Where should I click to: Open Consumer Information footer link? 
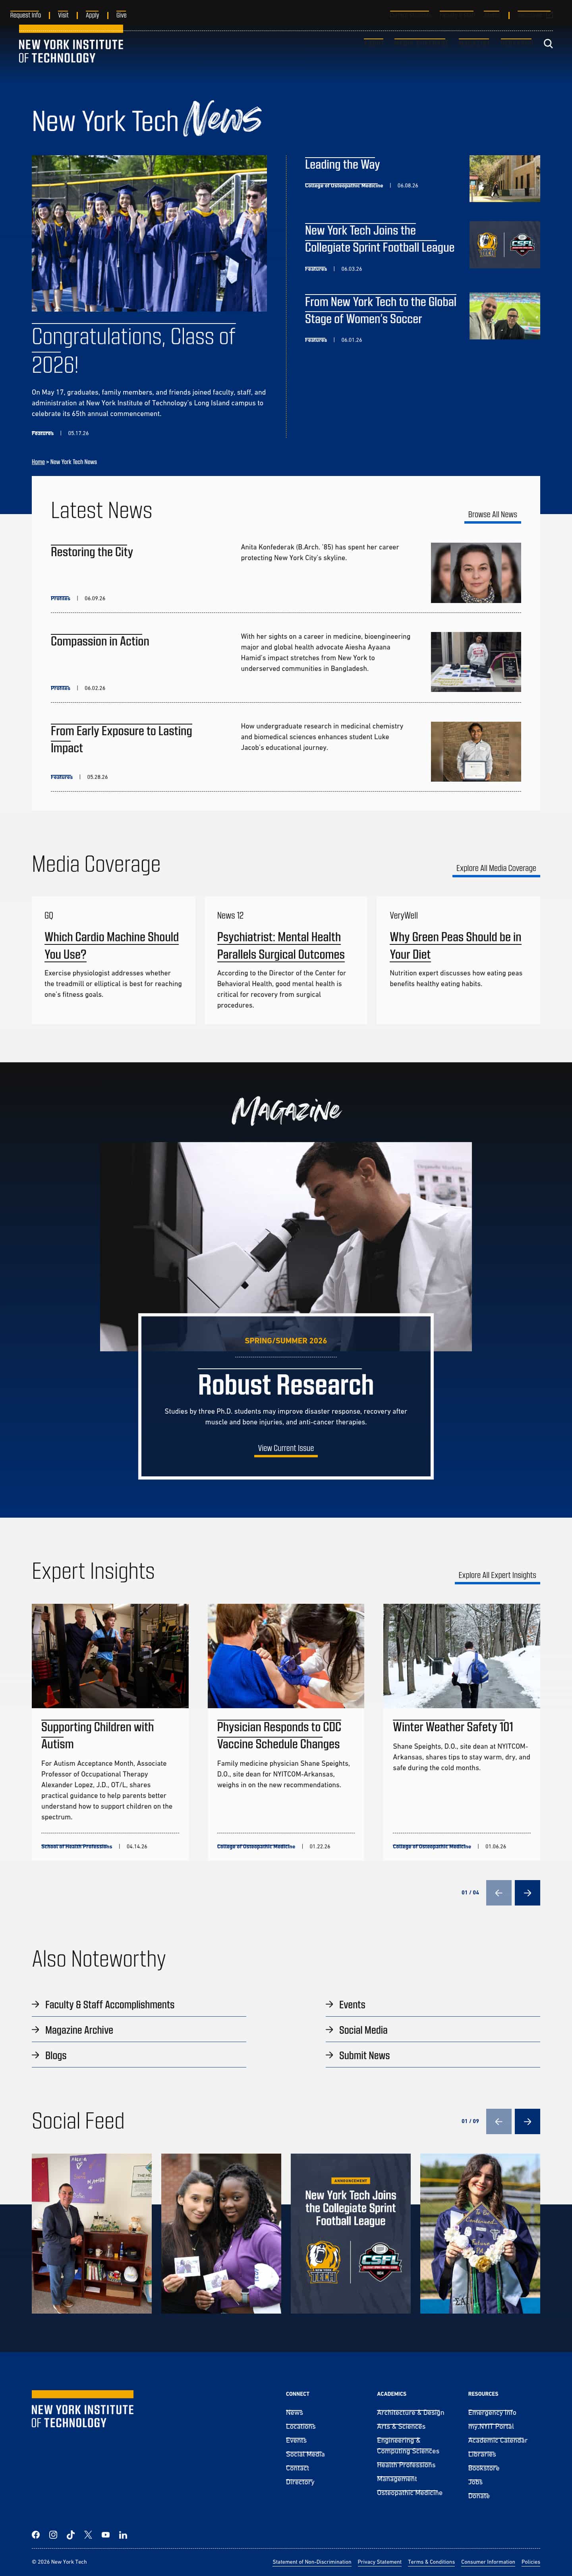[x=488, y=2562]
